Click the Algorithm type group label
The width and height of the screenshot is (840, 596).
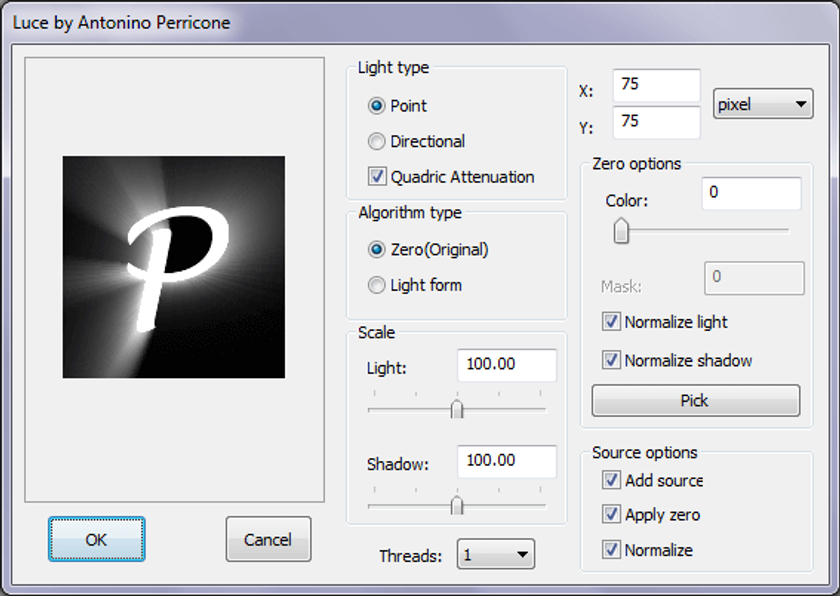point(410,213)
